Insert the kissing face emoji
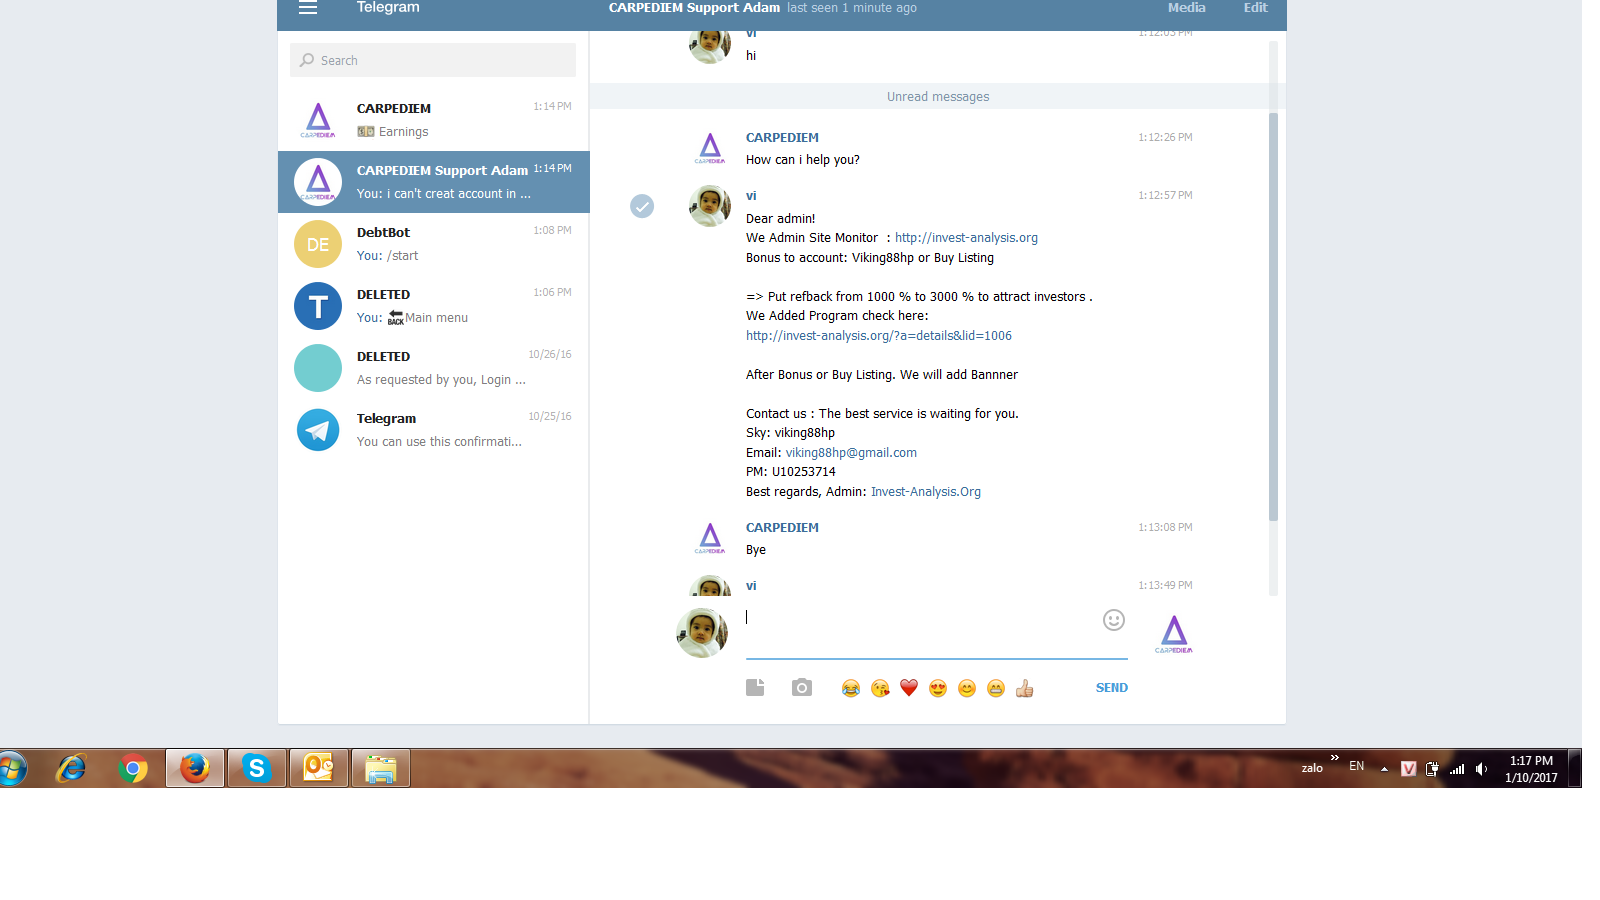Screen dimensions: 1600x900 point(880,688)
